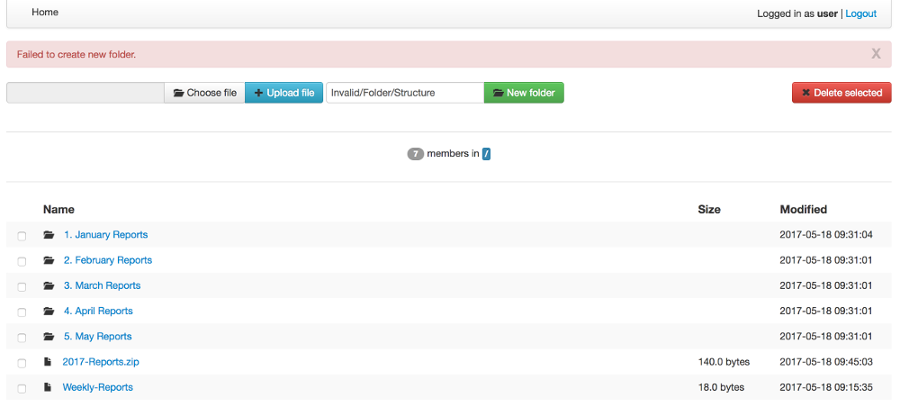The image size is (900, 416).
Task: Click the folder icon beside May Reports
Action: (x=48, y=337)
